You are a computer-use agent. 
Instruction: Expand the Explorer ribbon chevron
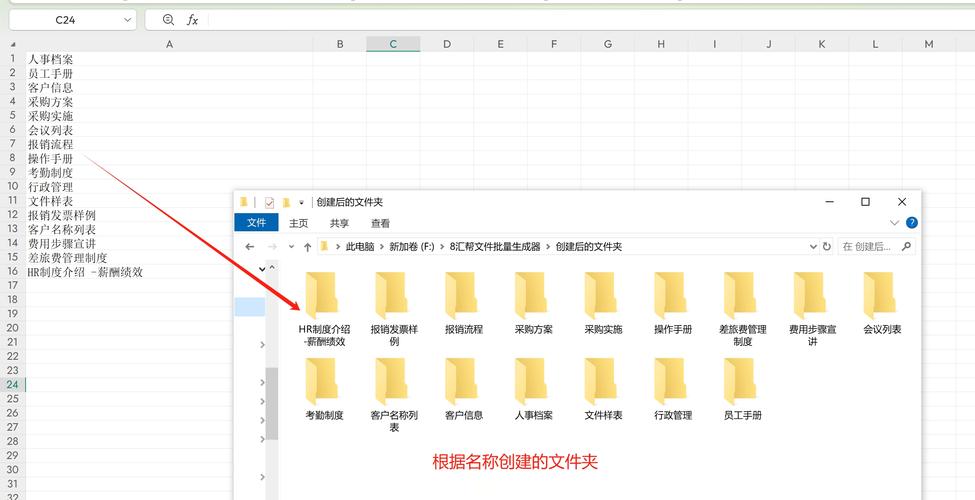(894, 223)
